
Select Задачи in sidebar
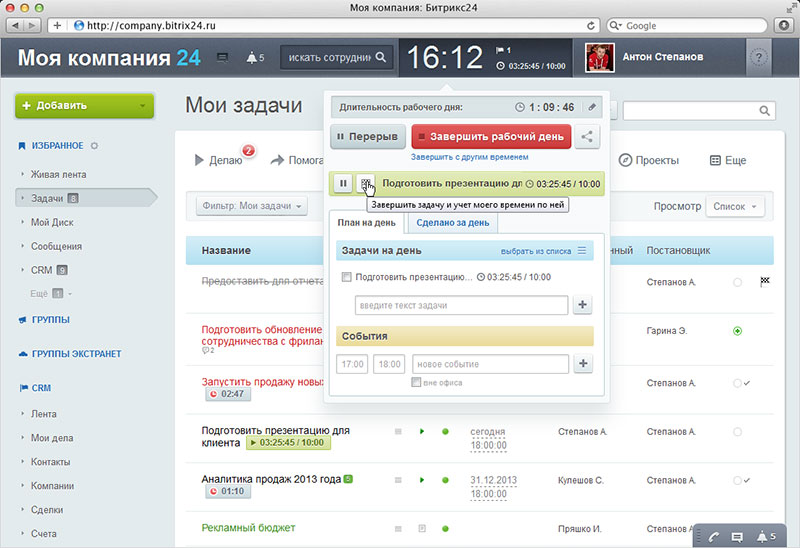click(x=84, y=198)
